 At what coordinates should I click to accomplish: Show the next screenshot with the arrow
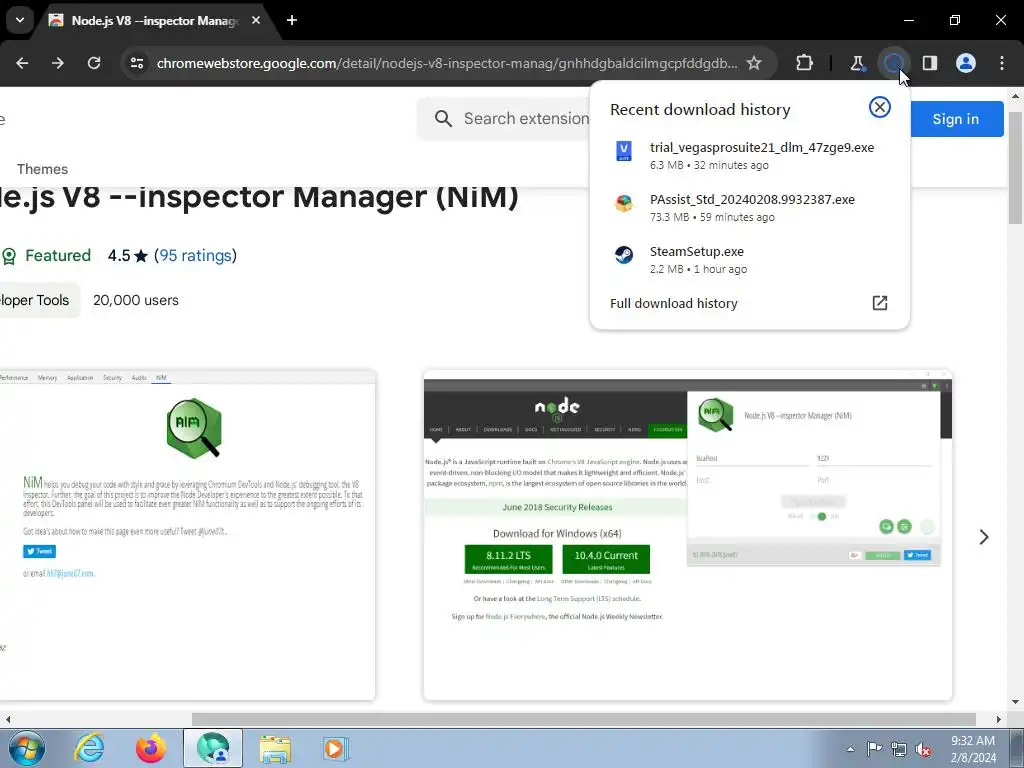(984, 537)
